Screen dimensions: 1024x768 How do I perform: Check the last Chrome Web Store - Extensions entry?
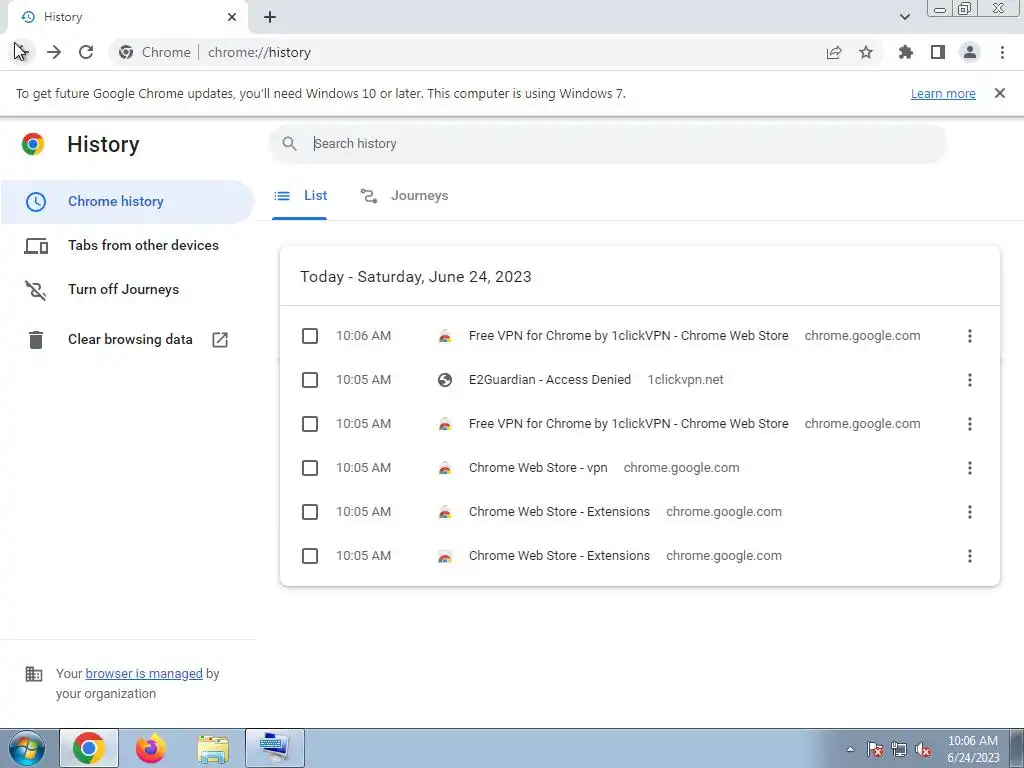coord(310,556)
